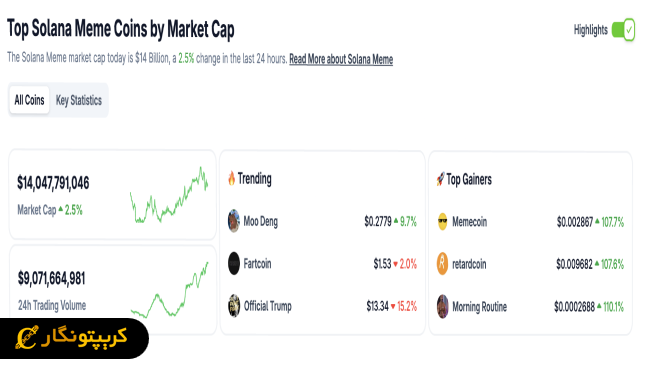650x365 pixels.
Task: Switch to the Key Statistics tab
Action: point(79,100)
